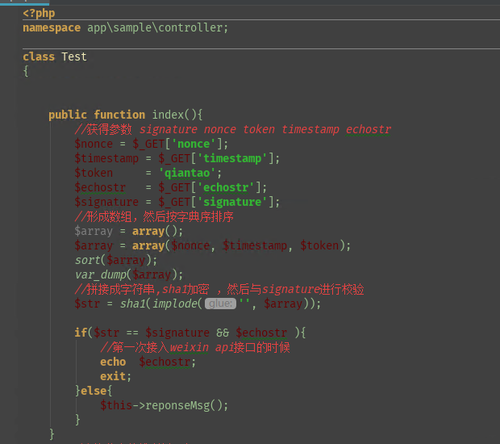Click the 'glue:' parameter hint
500x444 pixels.
click(x=220, y=304)
